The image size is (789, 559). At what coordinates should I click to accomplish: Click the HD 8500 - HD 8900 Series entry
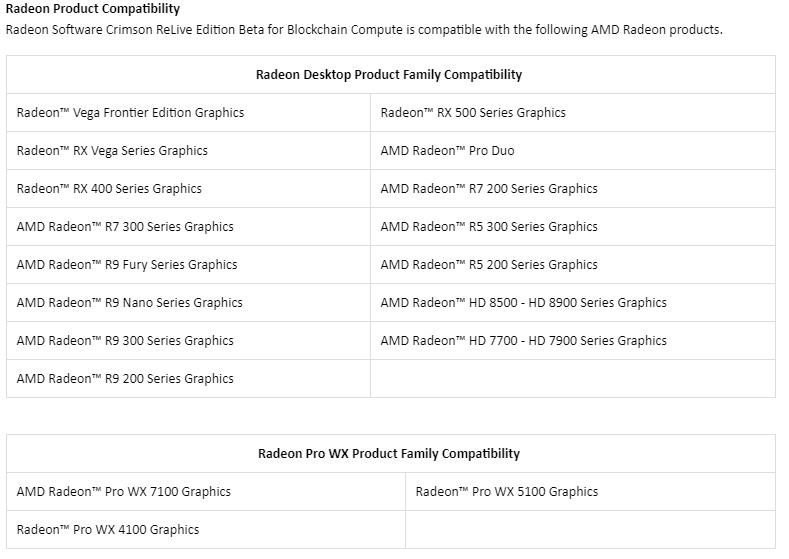pyautogui.click(x=523, y=303)
